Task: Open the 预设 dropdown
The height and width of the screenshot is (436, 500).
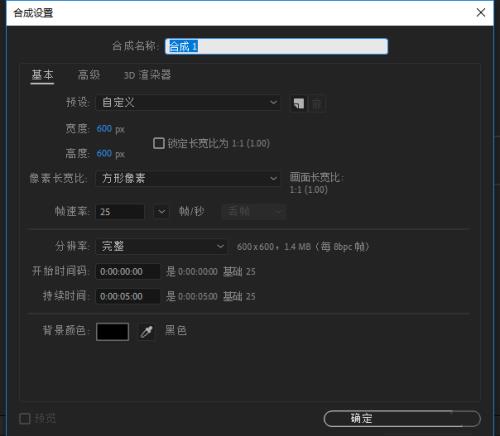Action: [188, 102]
